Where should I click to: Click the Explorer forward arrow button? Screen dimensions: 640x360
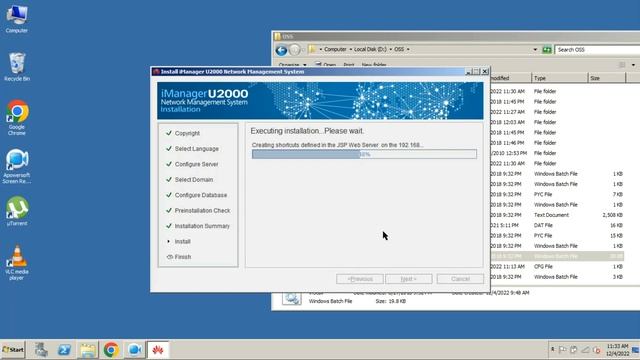tap(294, 50)
